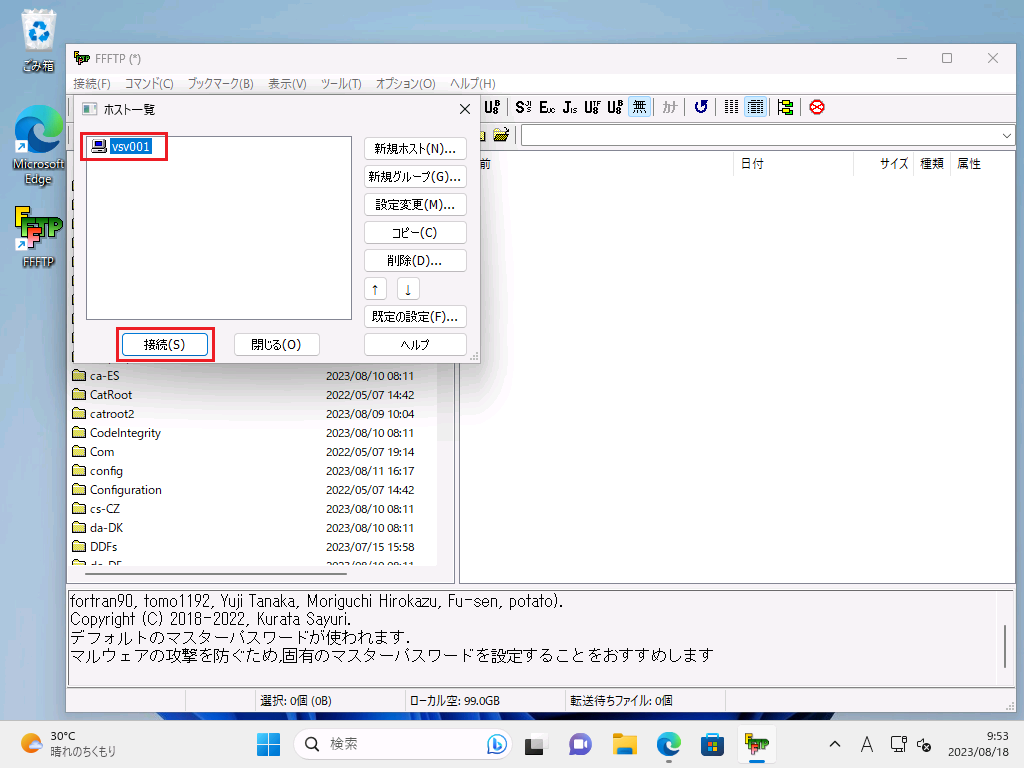Toggle the half-width kana conversion button
Screen dimensions: 1024x768
pyautogui.click(x=669, y=107)
